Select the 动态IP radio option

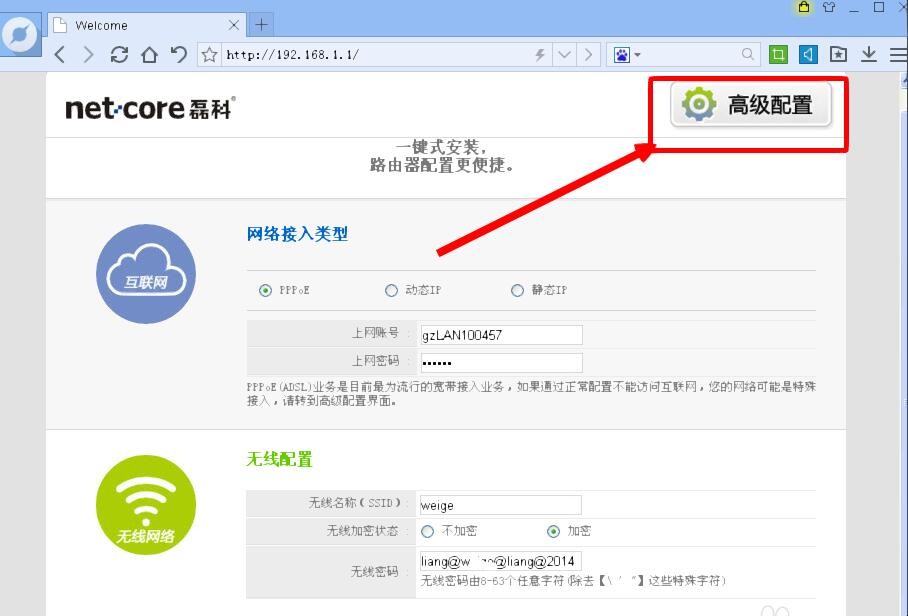point(391,291)
